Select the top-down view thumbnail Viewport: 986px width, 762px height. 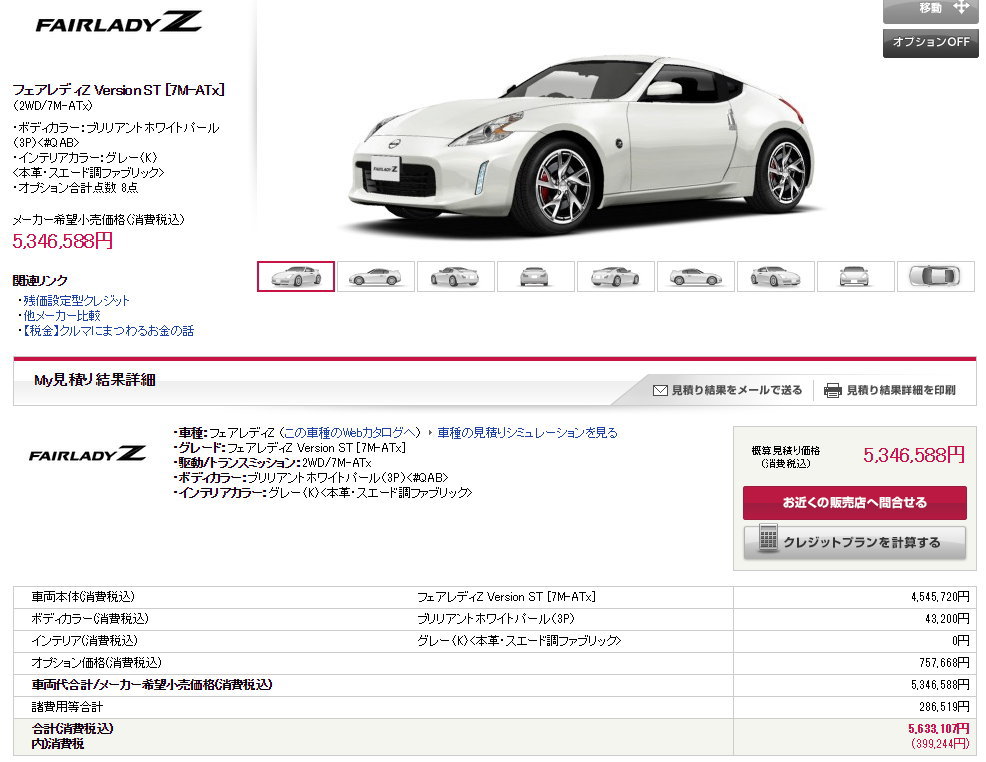click(935, 277)
